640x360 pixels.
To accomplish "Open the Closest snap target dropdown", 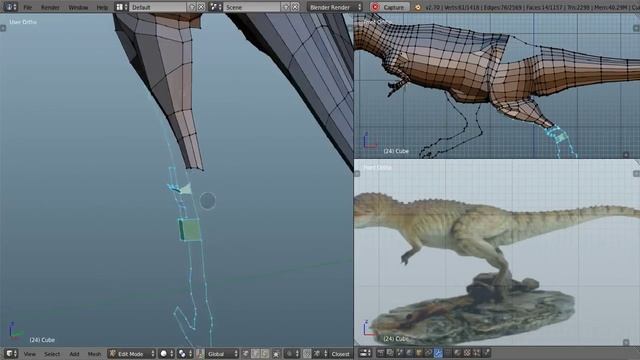I will [341, 353].
